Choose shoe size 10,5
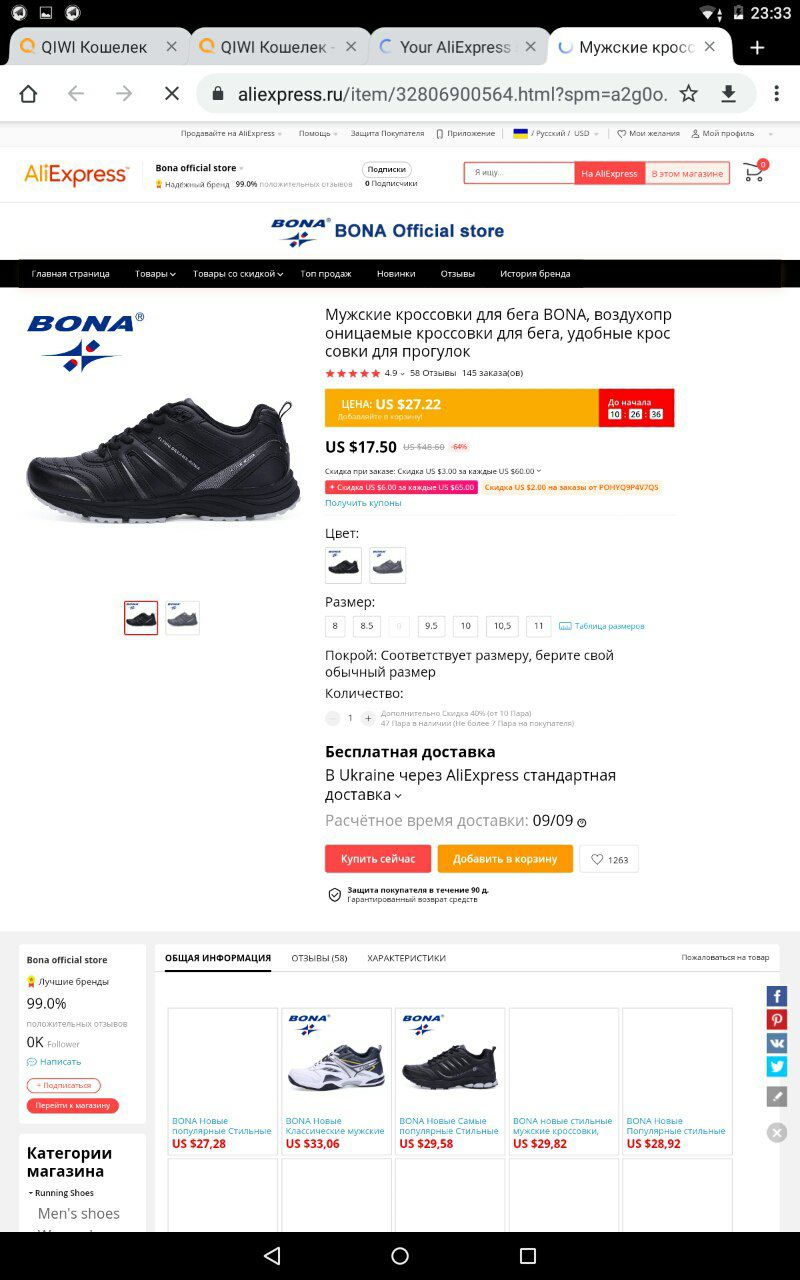This screenshot has height=1280, width=800. 502,626
